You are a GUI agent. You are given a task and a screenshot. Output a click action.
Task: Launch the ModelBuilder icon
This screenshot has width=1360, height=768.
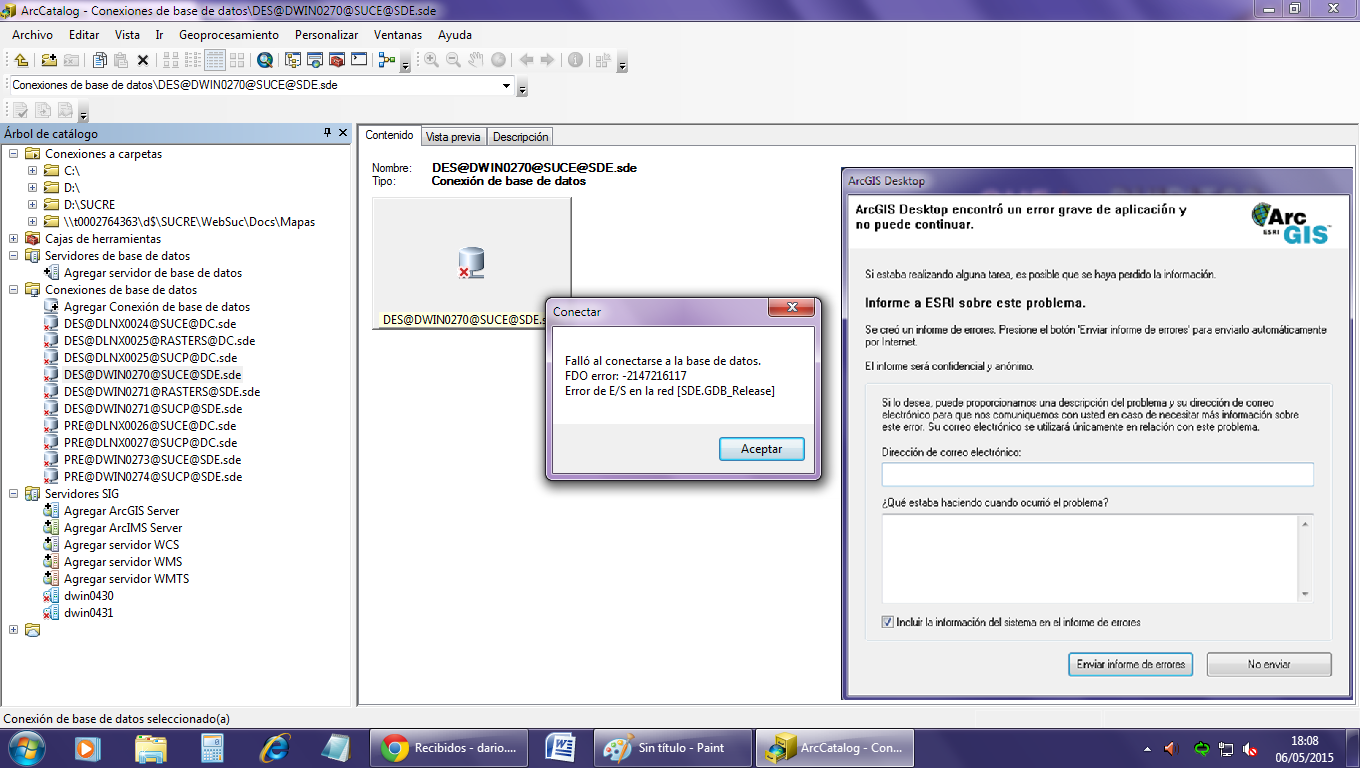pyautogui.click(x=387, y=60)
